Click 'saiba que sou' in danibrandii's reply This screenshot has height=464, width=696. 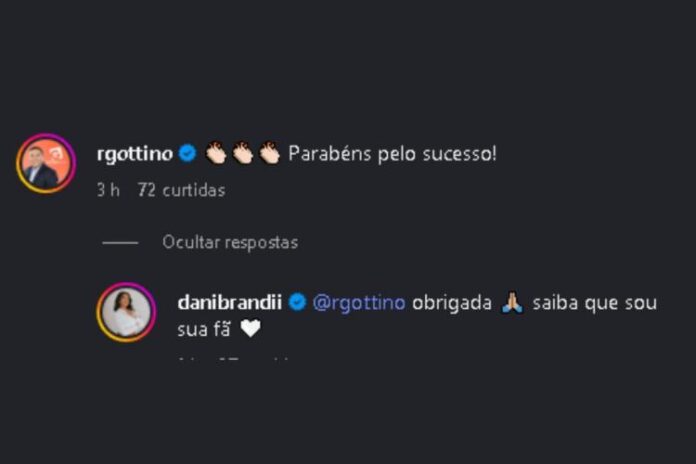594,303
